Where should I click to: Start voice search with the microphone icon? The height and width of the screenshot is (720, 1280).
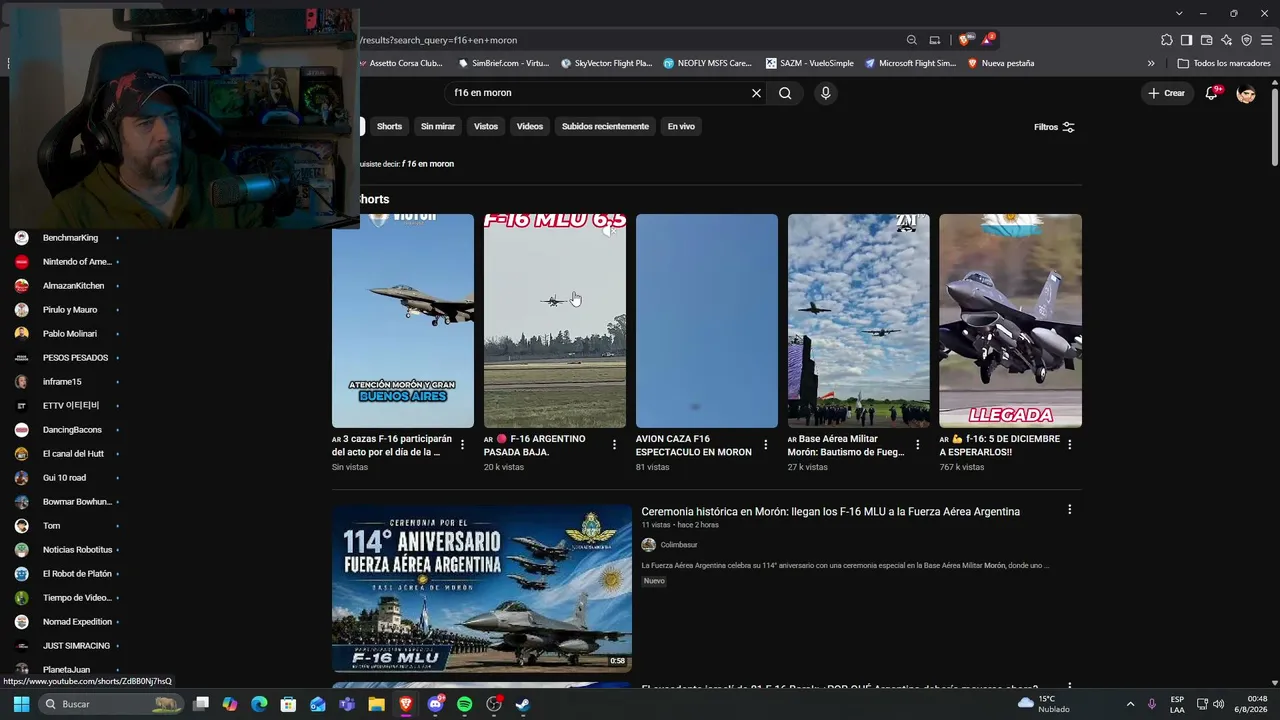(825, 93)
